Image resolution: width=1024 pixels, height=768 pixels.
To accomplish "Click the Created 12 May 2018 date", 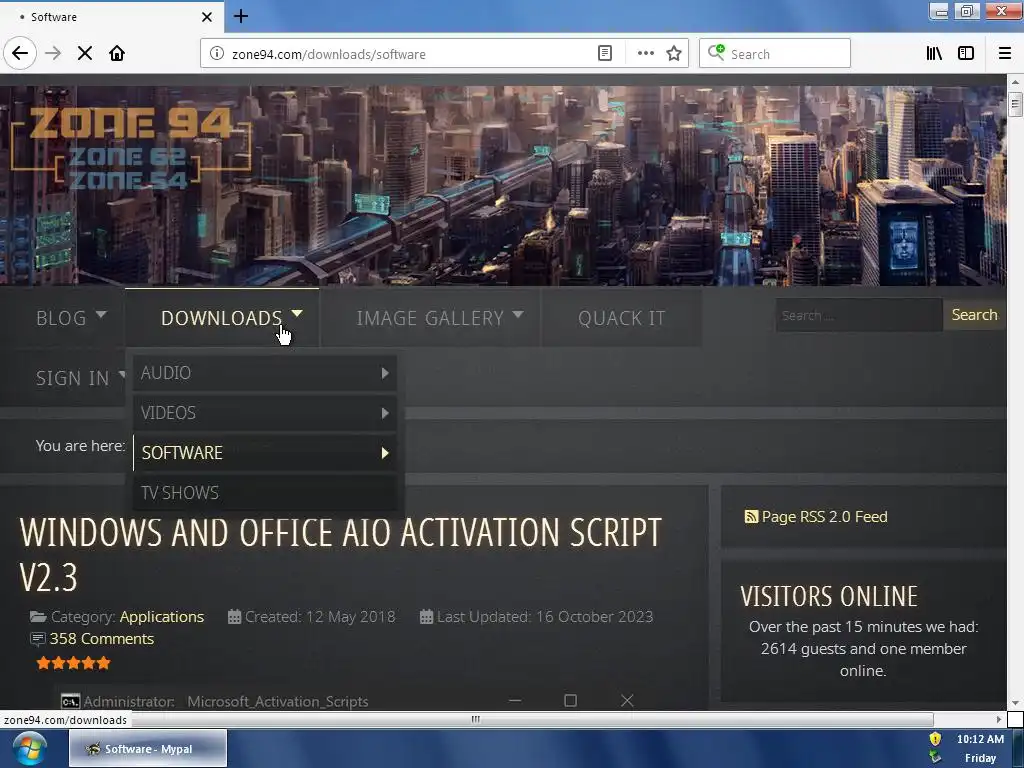I will (x=319, y=616).
